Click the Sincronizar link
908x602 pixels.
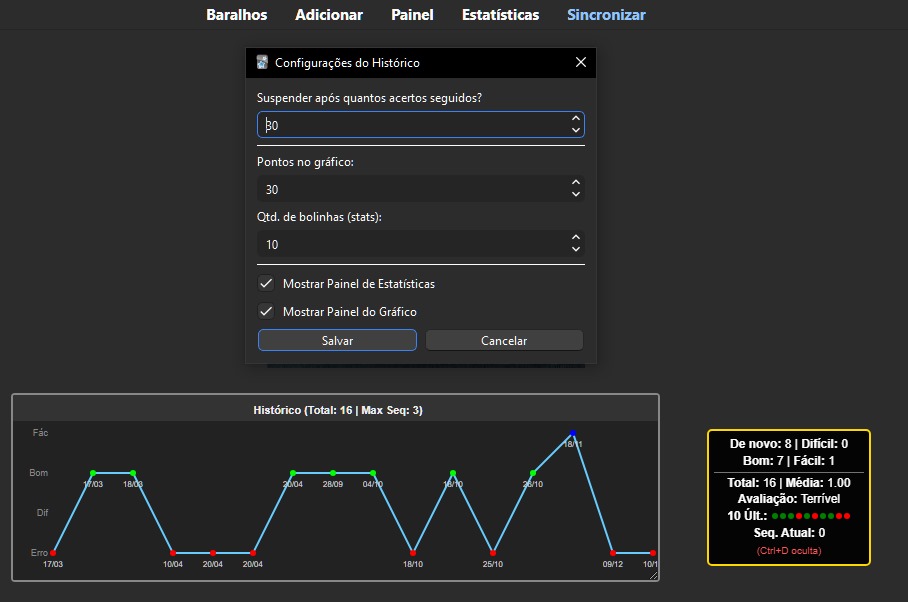(606, 15)
